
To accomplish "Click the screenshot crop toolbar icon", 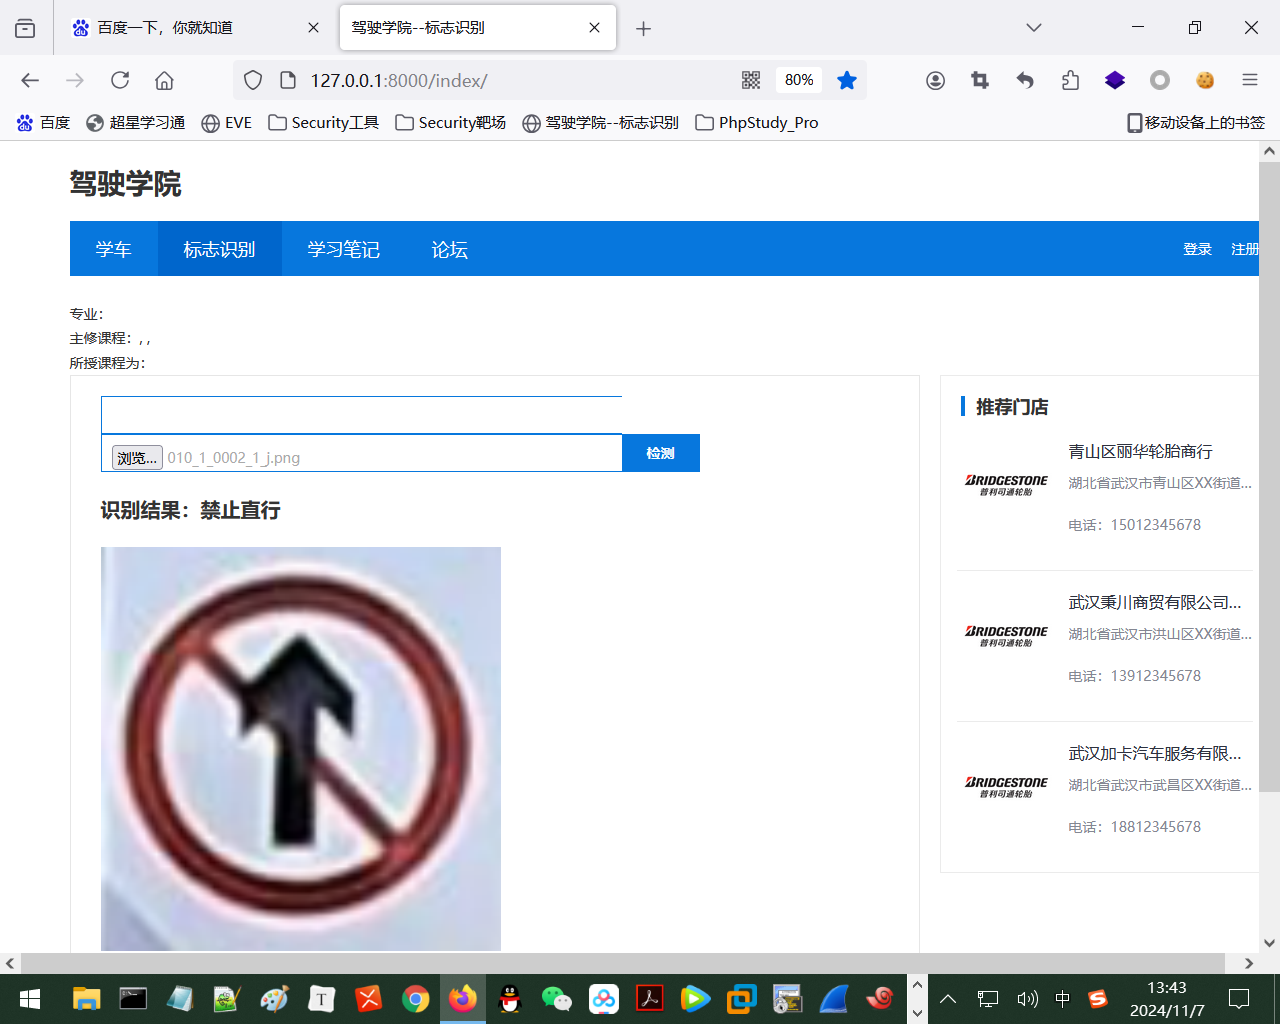I will [980, 80].
